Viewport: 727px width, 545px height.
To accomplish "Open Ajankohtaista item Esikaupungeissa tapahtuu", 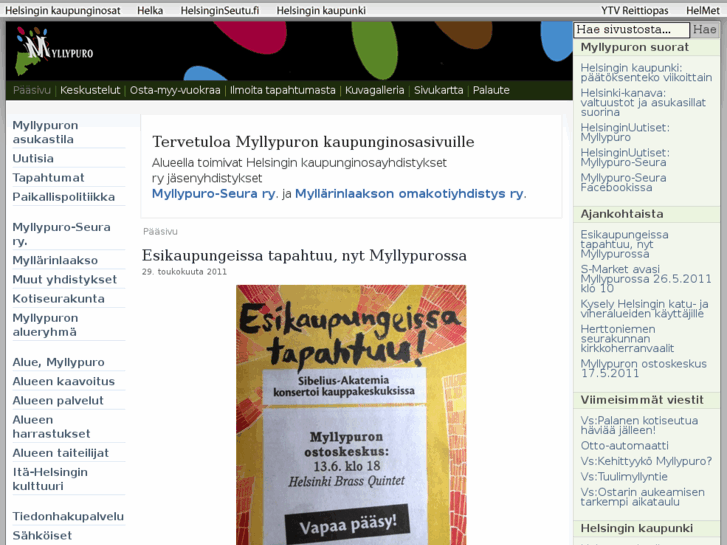I will (x=624, y=244).
